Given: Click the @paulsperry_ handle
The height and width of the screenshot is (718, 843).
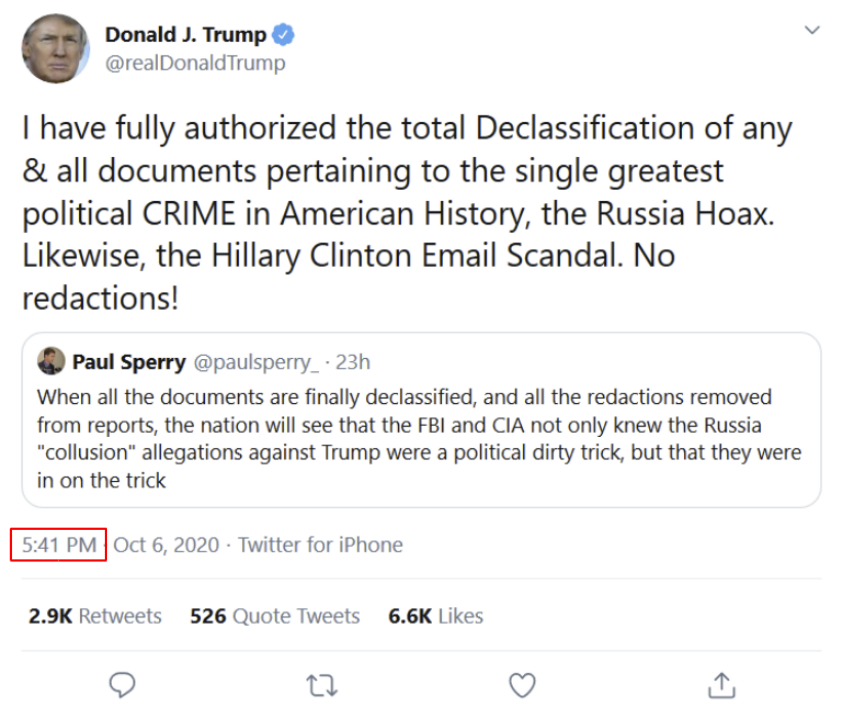Looking at the screenshot, I should [253, 361].
